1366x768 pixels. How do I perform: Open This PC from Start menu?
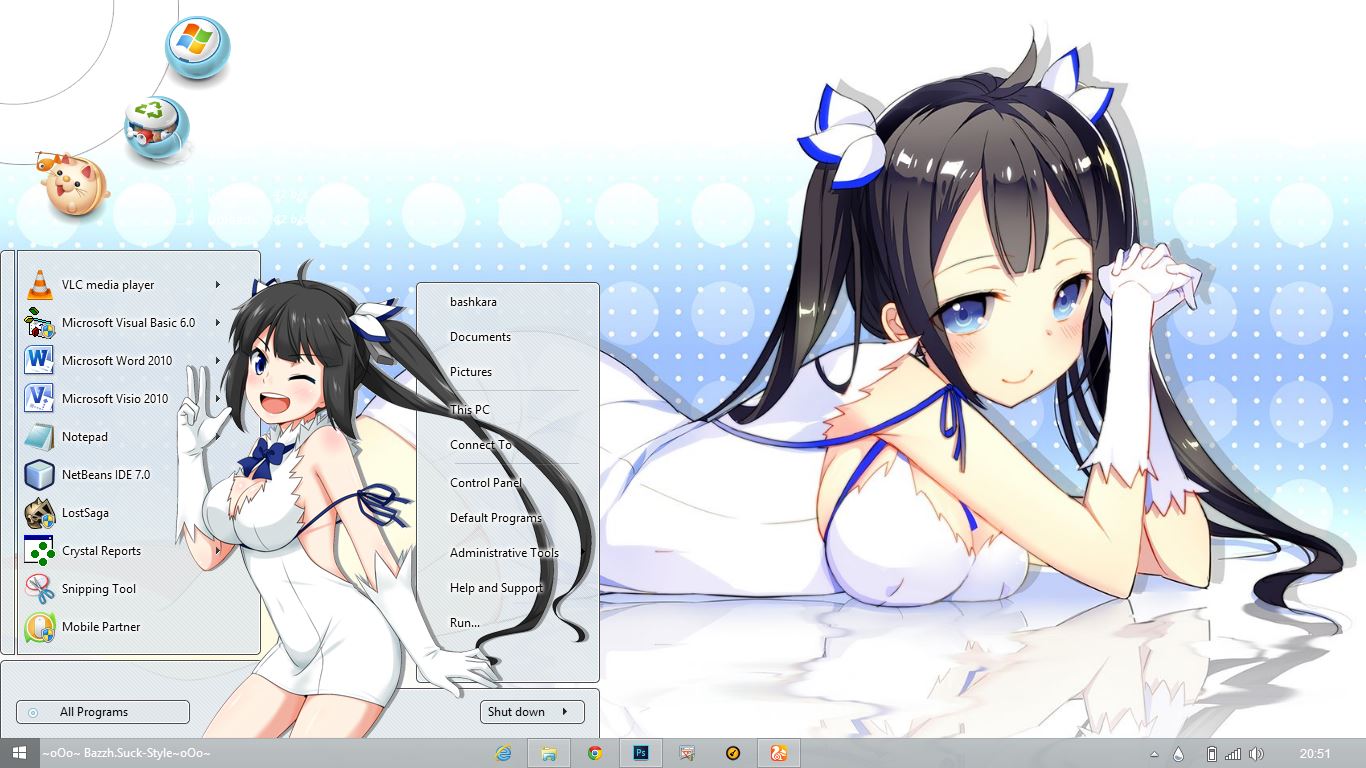point(470,410)
